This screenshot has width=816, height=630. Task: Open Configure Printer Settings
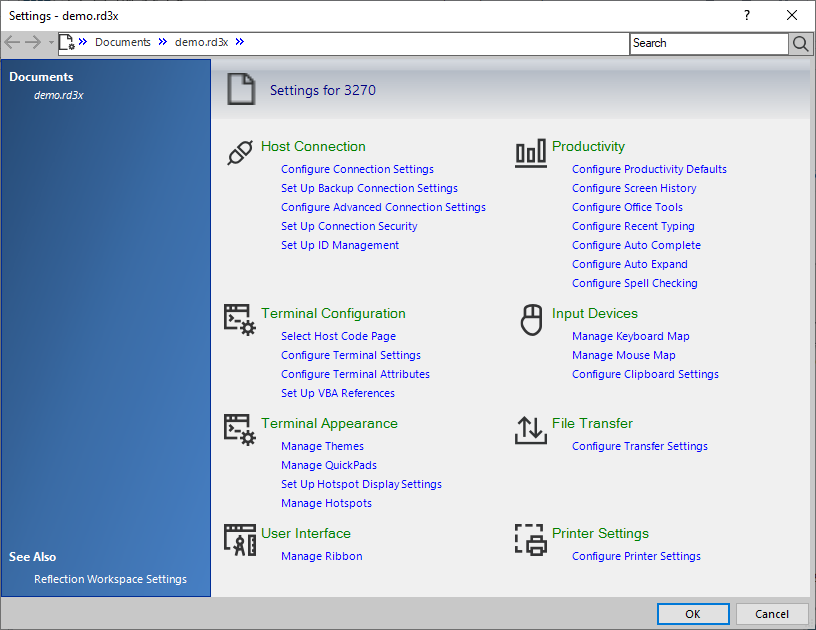click(x=636, y=556)
